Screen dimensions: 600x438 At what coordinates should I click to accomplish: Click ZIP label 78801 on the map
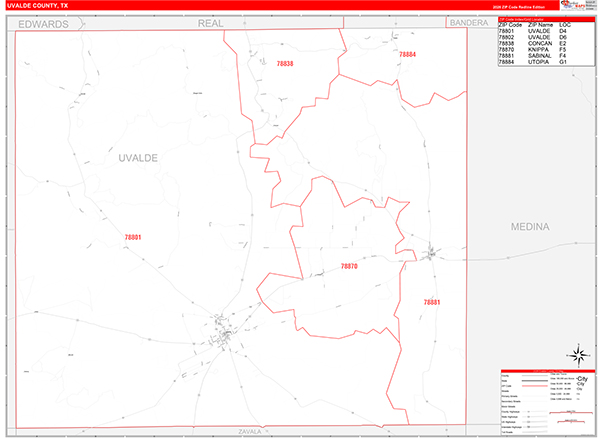pos(133,237)
